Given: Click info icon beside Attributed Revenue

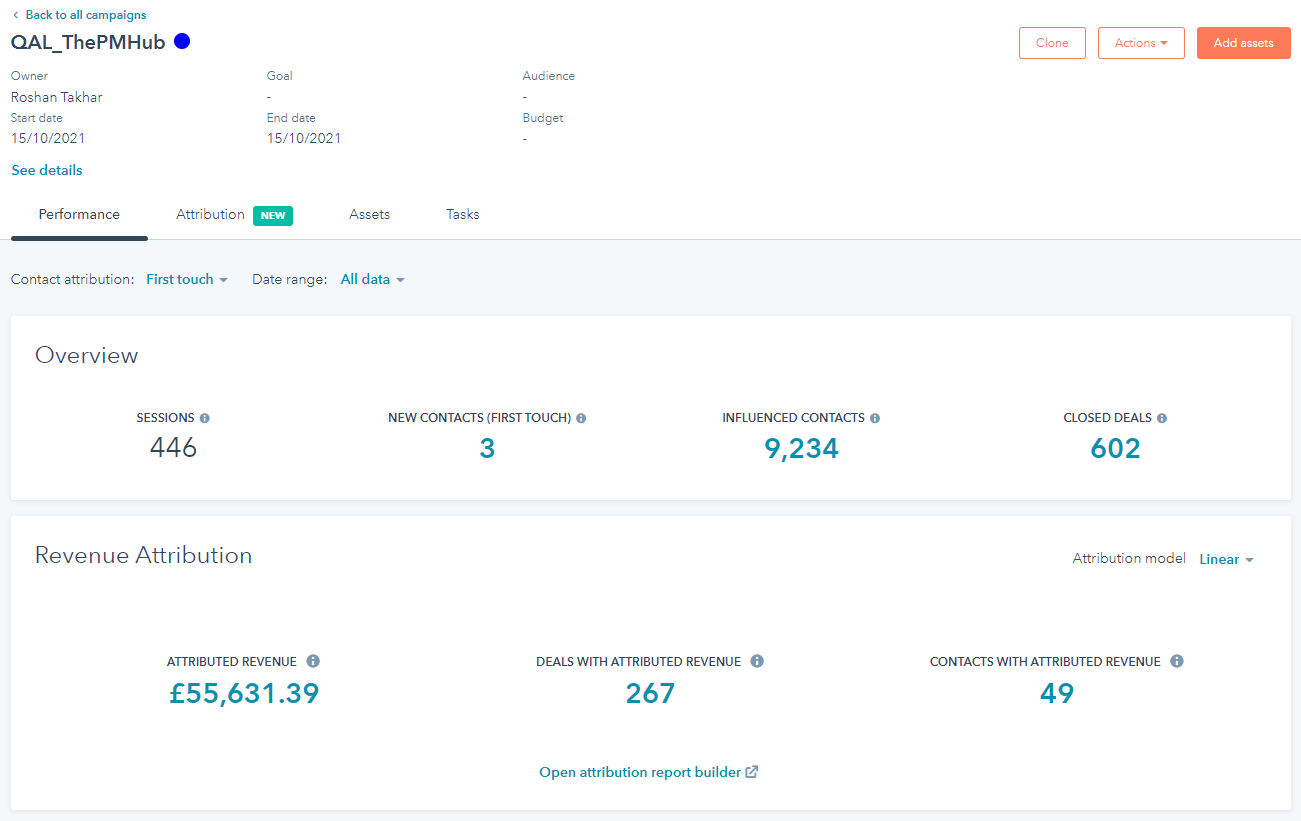Looking at the screenshot, I should pos(313,661).
